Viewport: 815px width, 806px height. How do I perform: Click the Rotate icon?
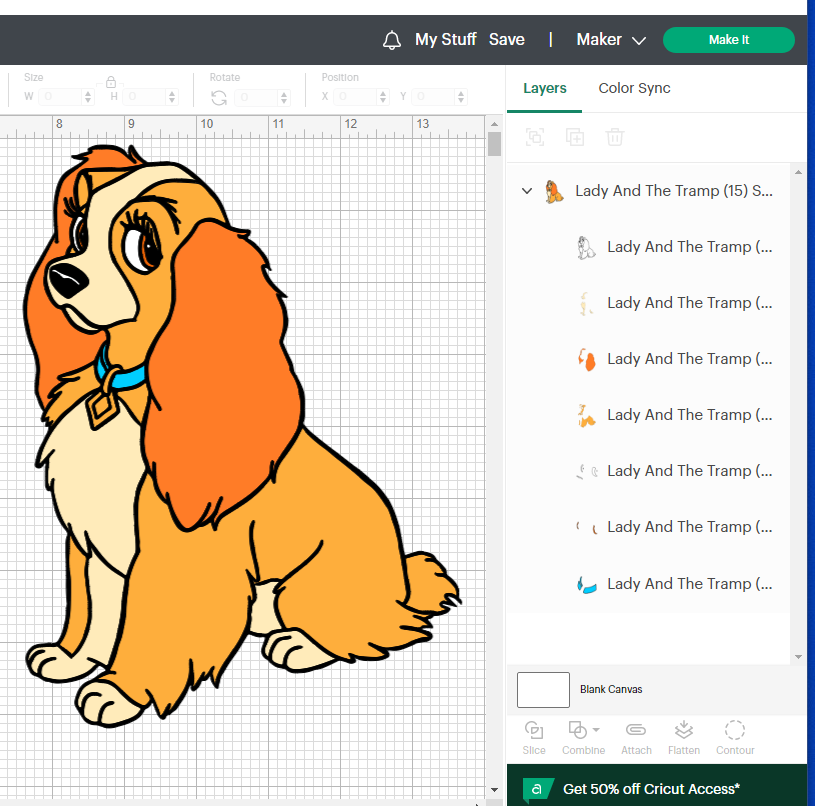pos(219,98)
